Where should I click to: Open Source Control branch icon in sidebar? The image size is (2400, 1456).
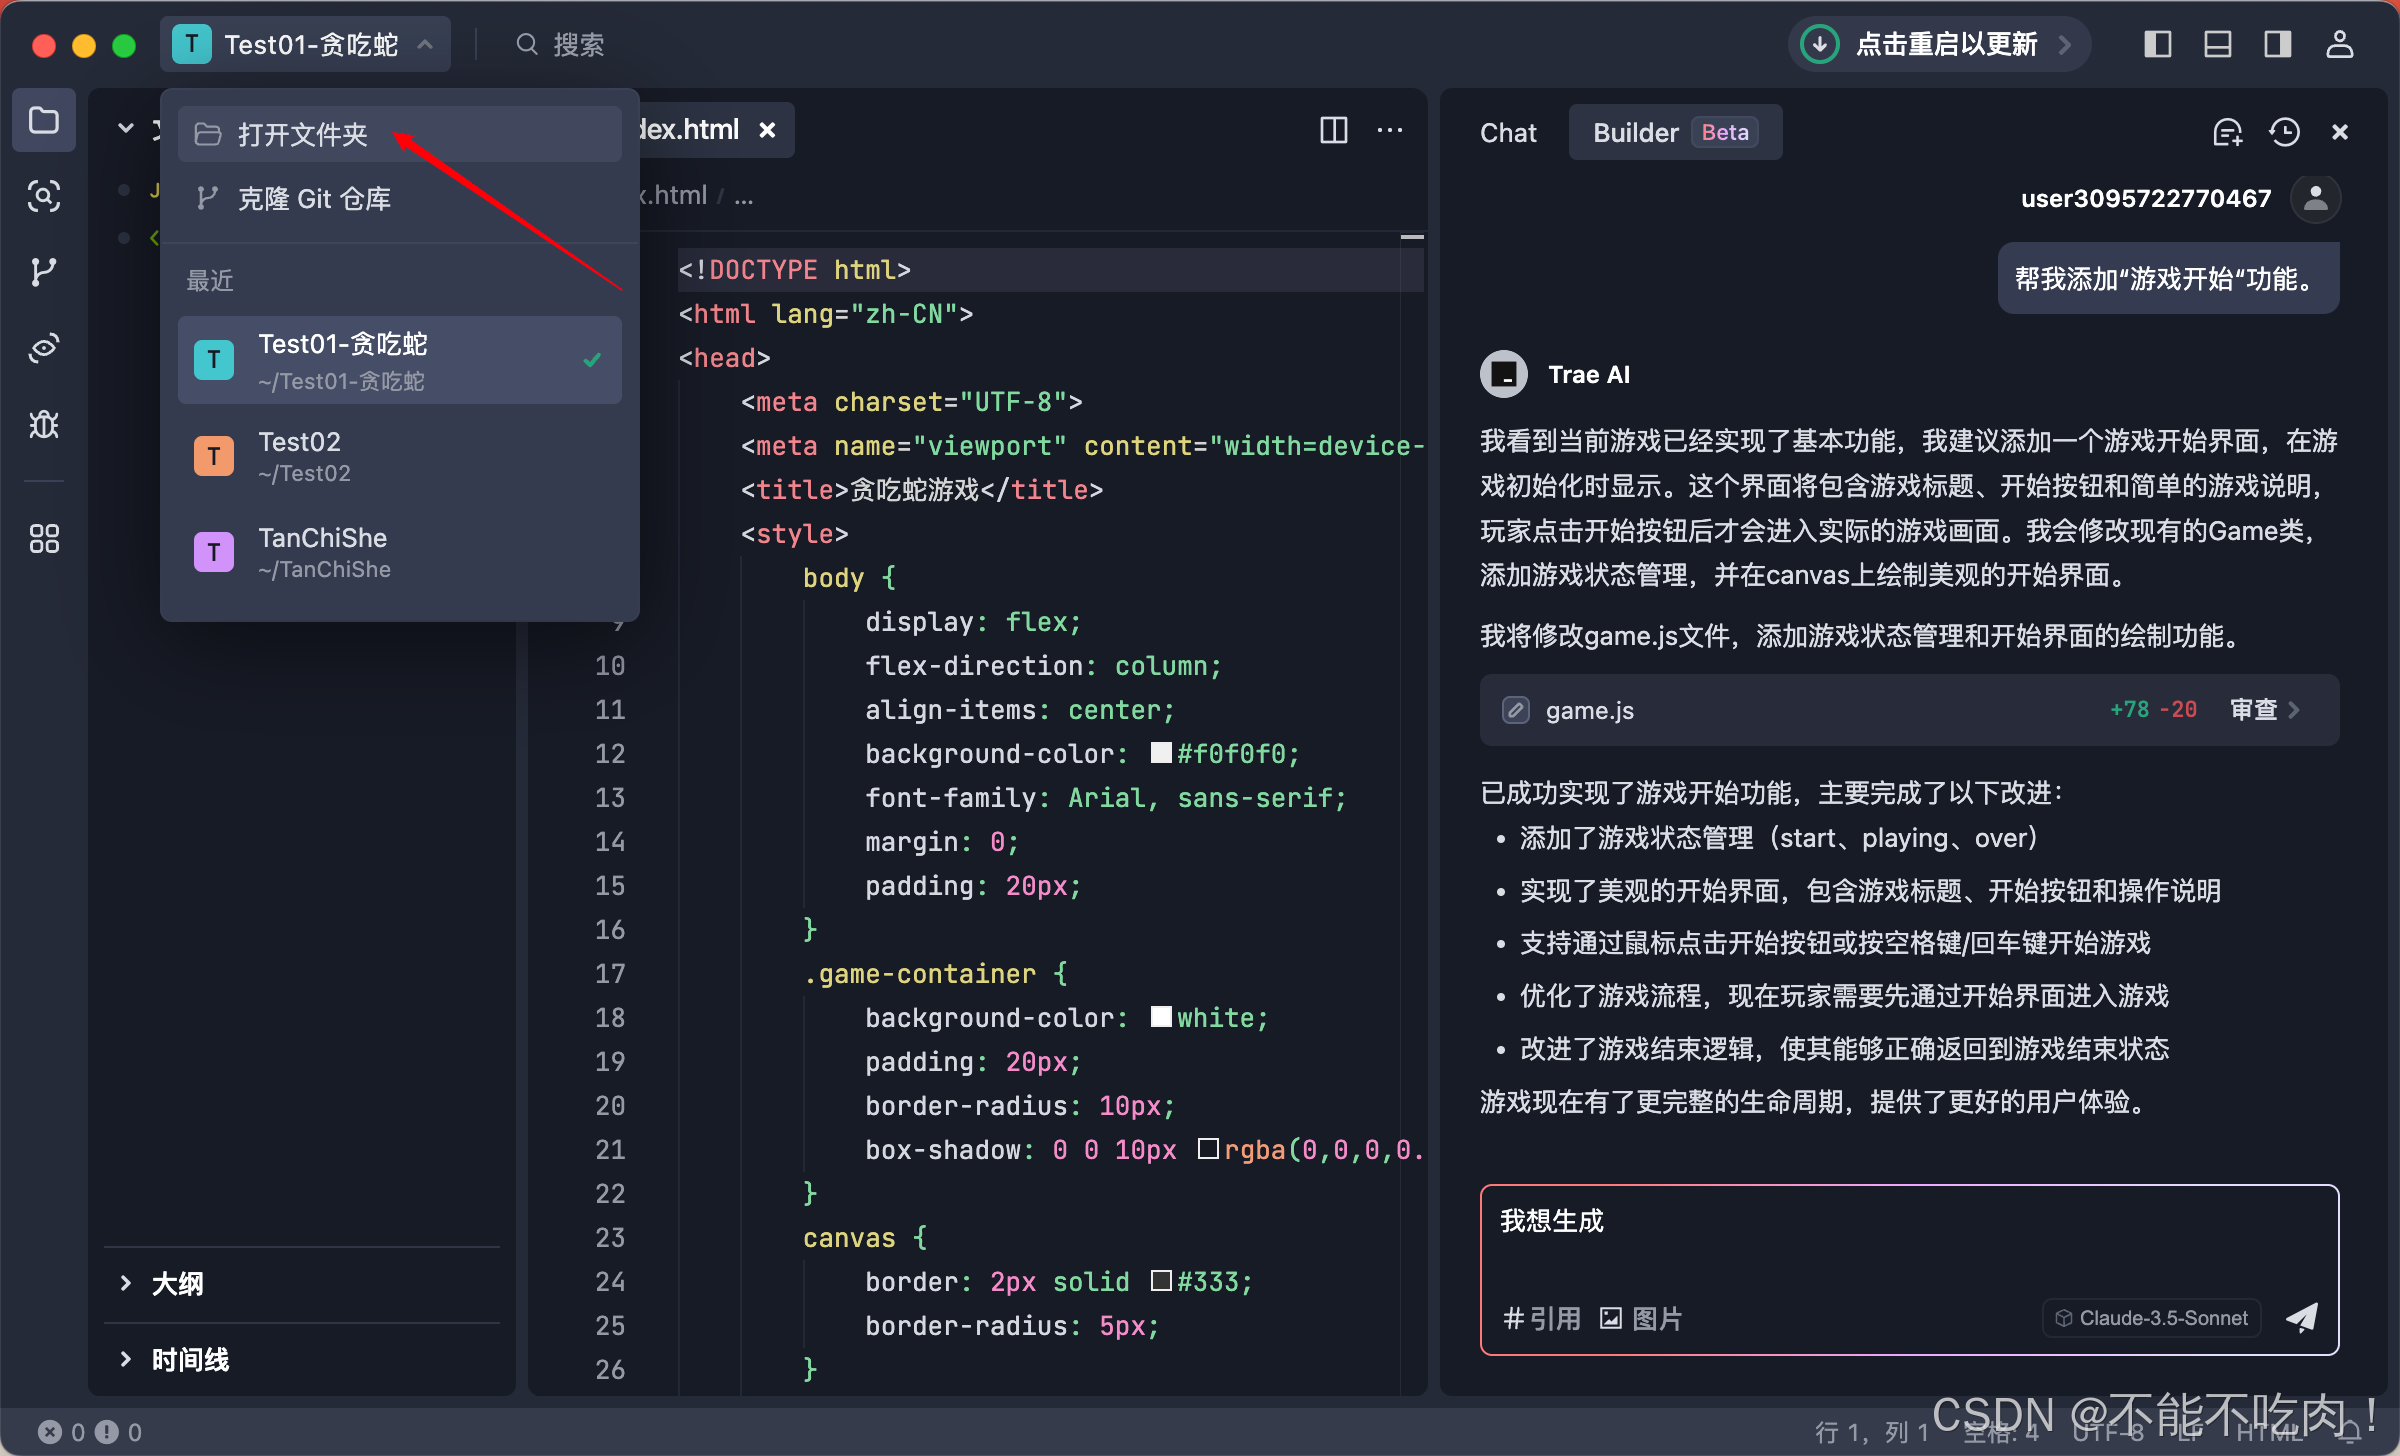pyautogui.click(x=44, y=272)
